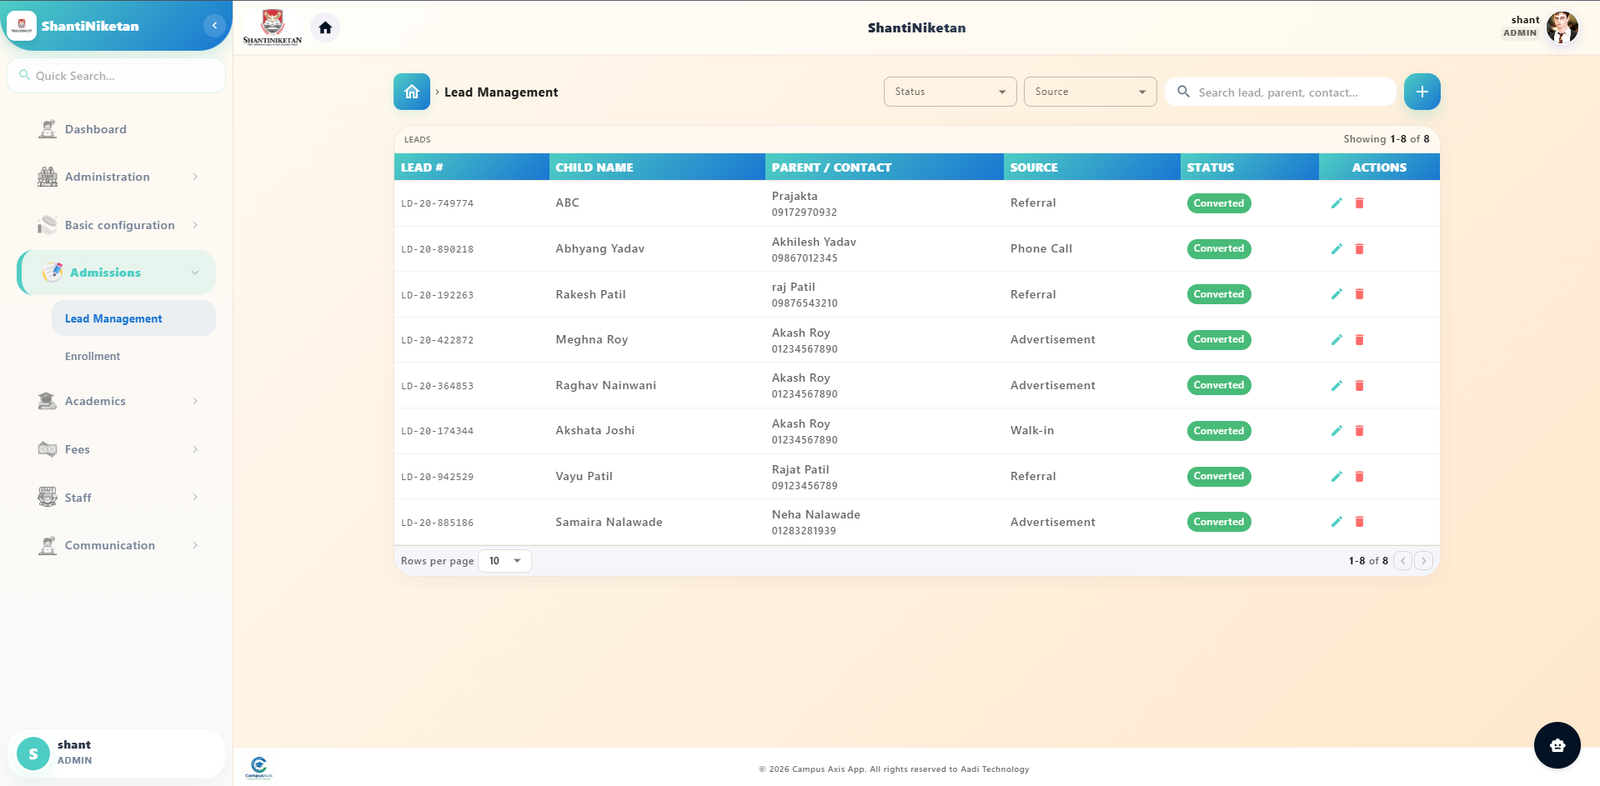Edit the Raghav Nainwani lead
1600x786 pixels.
[x=1336, y=385]
